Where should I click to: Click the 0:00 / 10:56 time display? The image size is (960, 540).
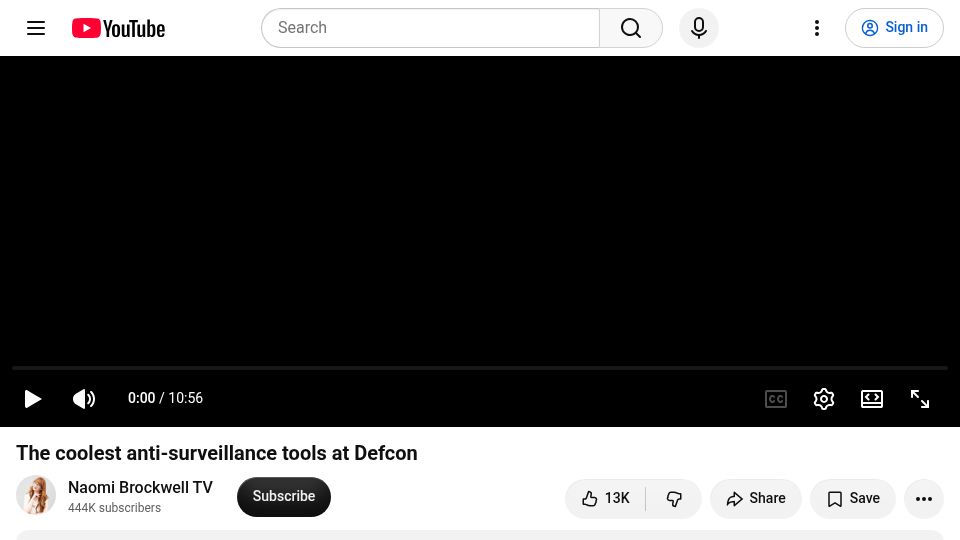click(165, 398)
